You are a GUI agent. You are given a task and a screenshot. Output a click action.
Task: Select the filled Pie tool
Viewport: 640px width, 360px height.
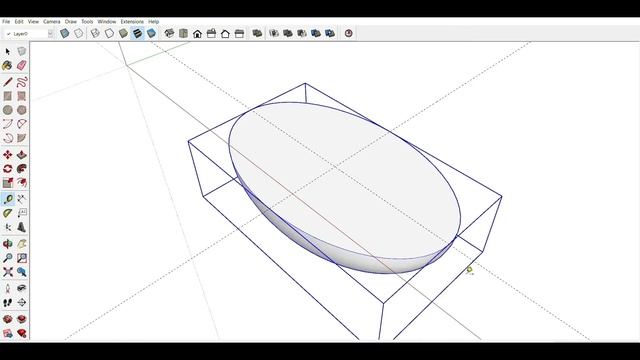[22, 138]
